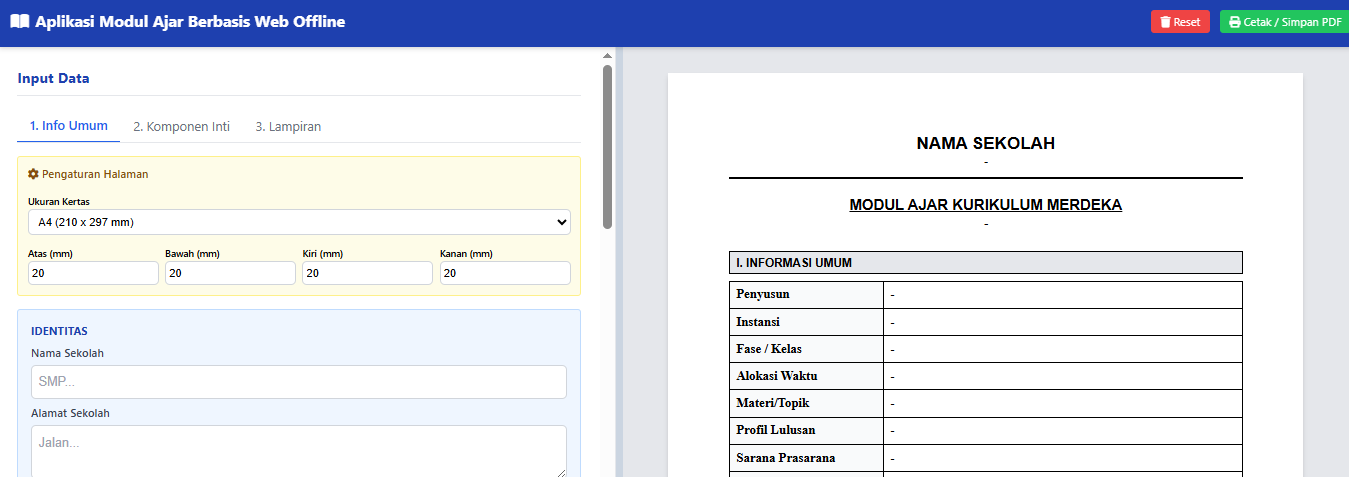The width and height of the screenshot is (1349, 477).
Task: Click the Ukuran Kertas label
Action: [59, 202]
